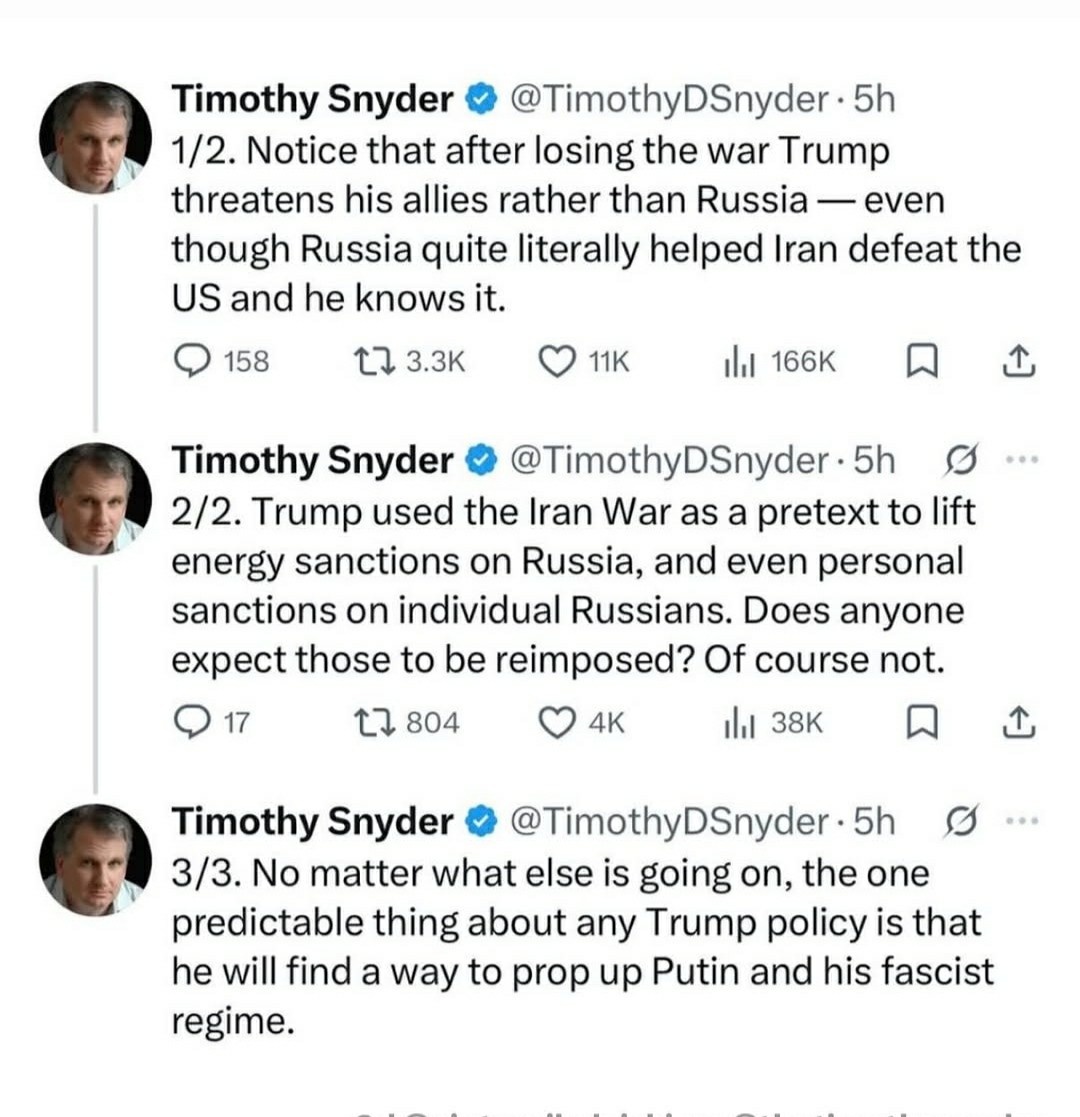This screenshot has height=1117, width=1080.
Task: Share the 1/2 tweet
Action: (1017, 361)
